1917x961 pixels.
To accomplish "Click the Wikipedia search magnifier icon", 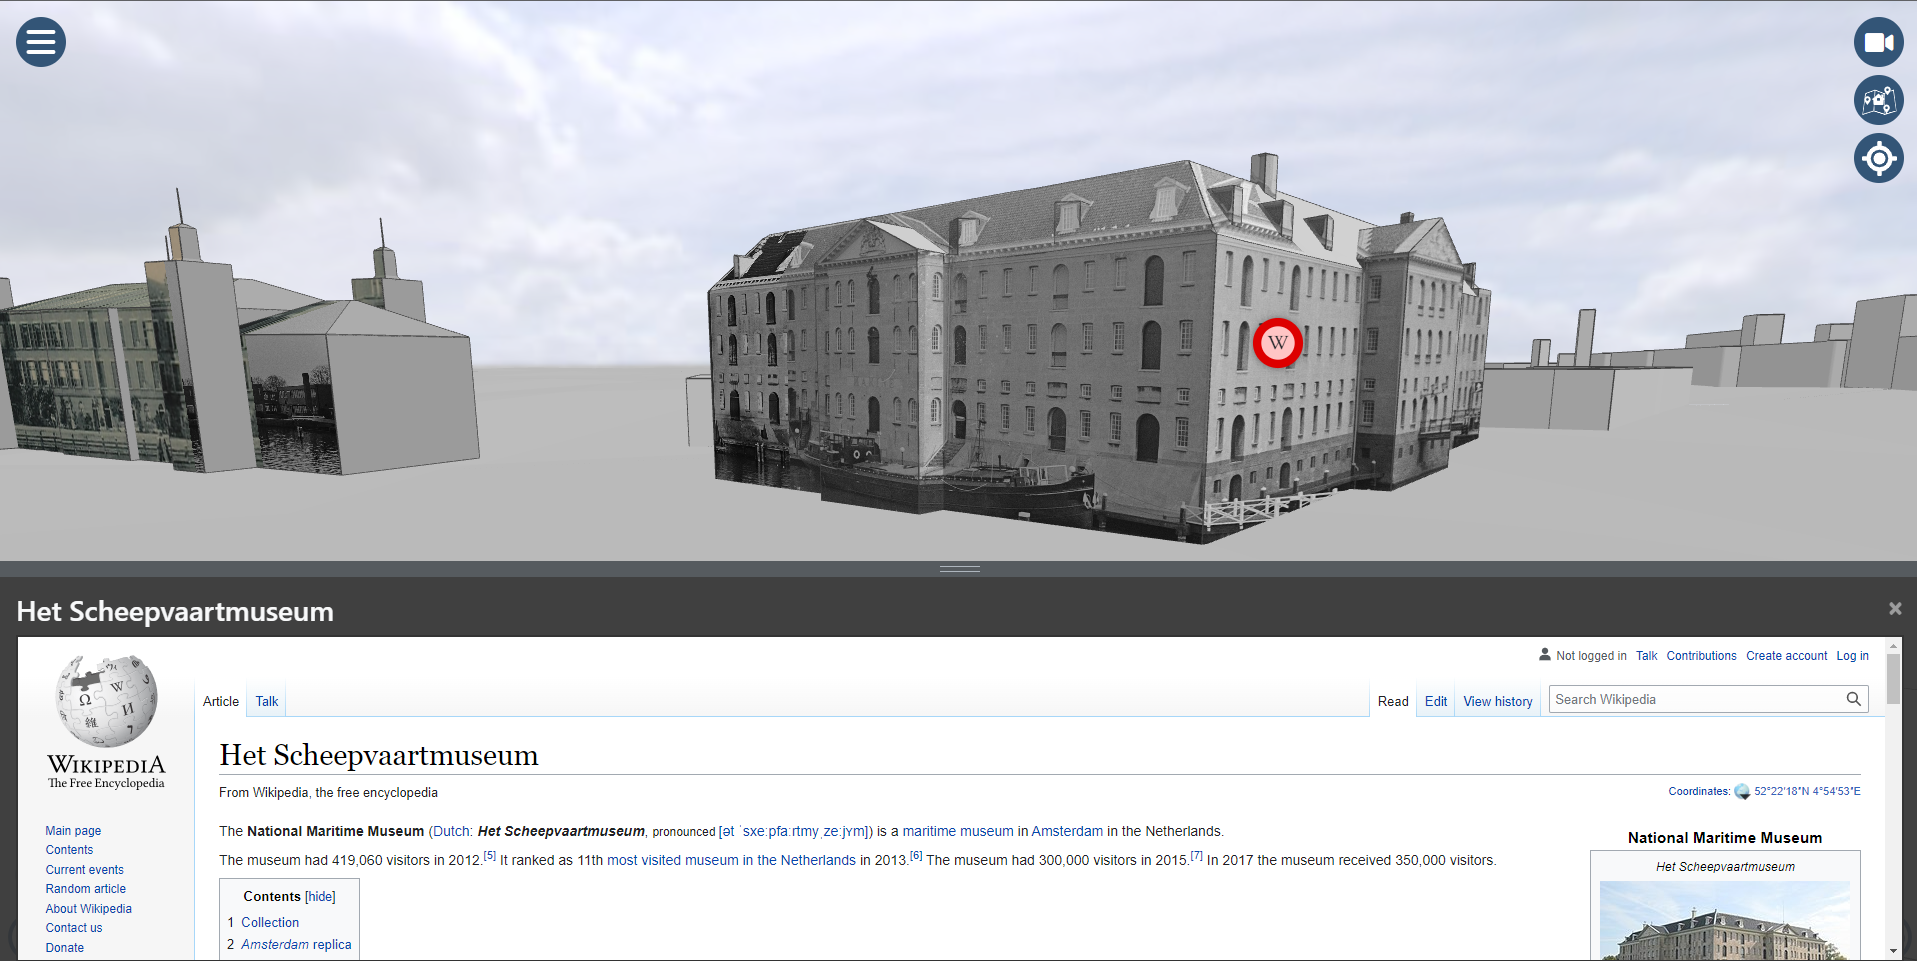I will (x=1853, y=700).
